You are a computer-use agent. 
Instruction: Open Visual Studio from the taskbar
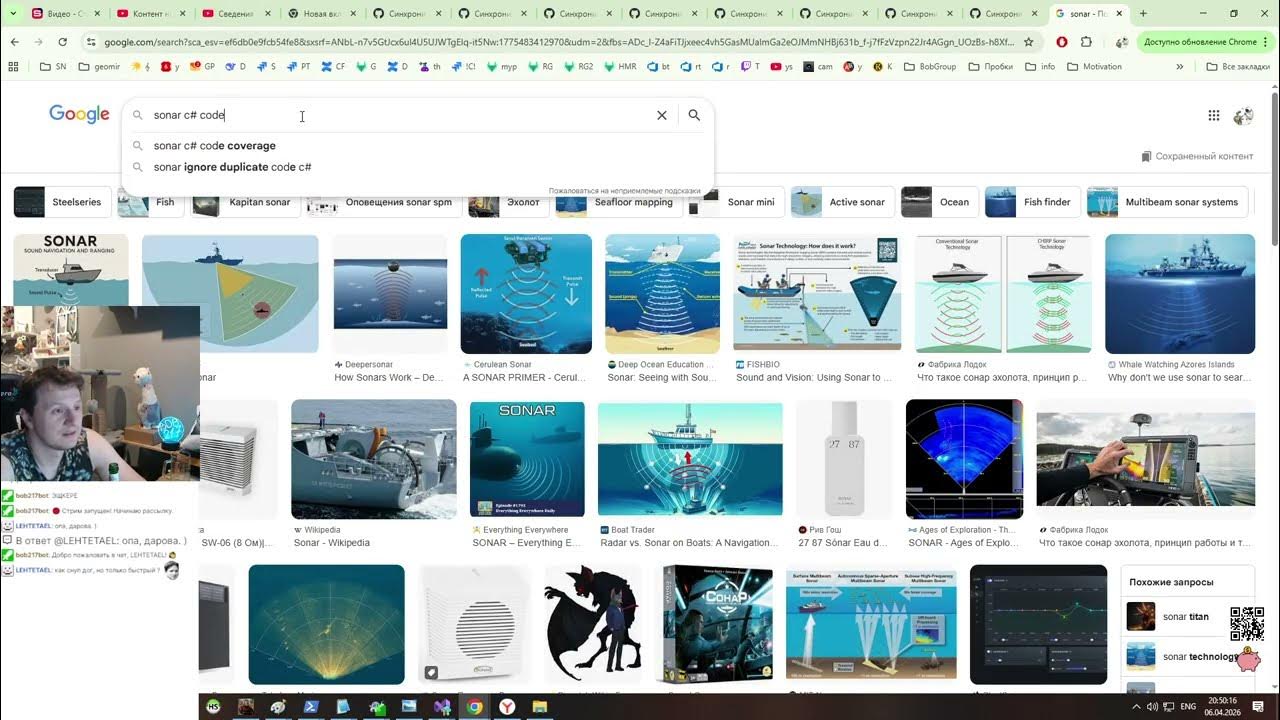[x=442, y=707]
